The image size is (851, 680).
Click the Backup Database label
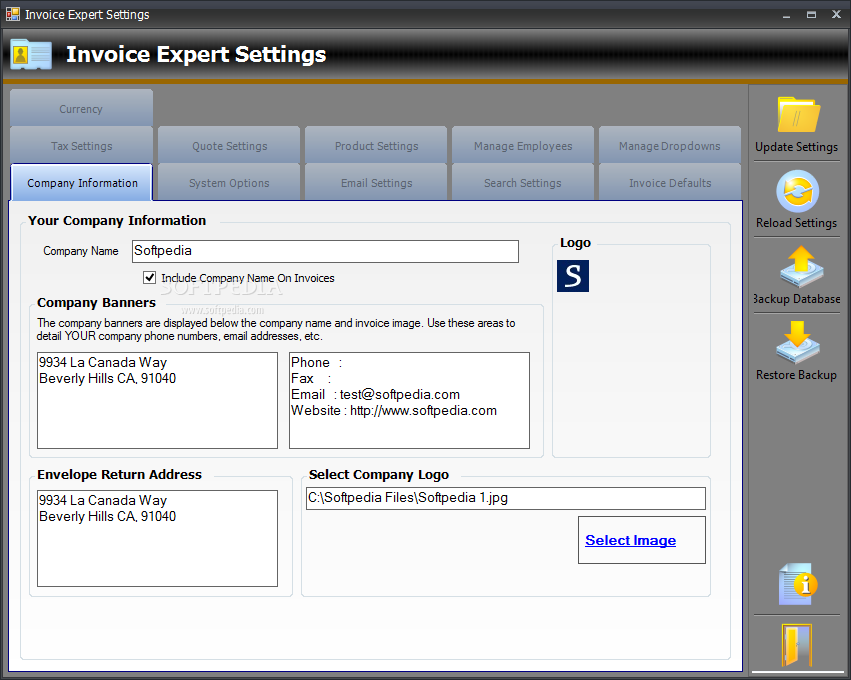[796, 299]
